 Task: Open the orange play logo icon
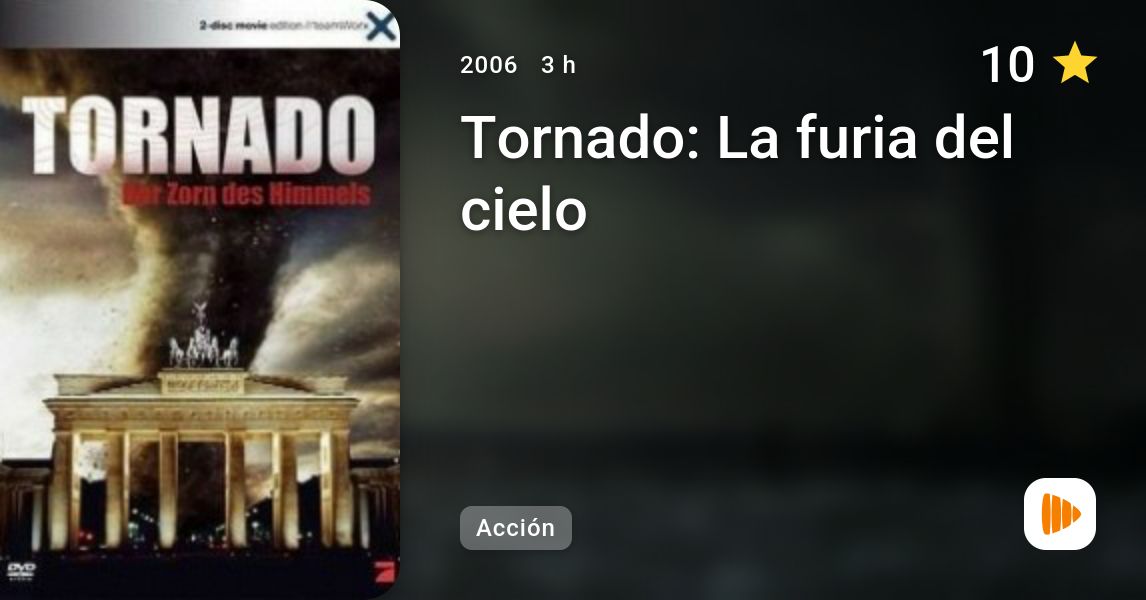coord(1060,514)
